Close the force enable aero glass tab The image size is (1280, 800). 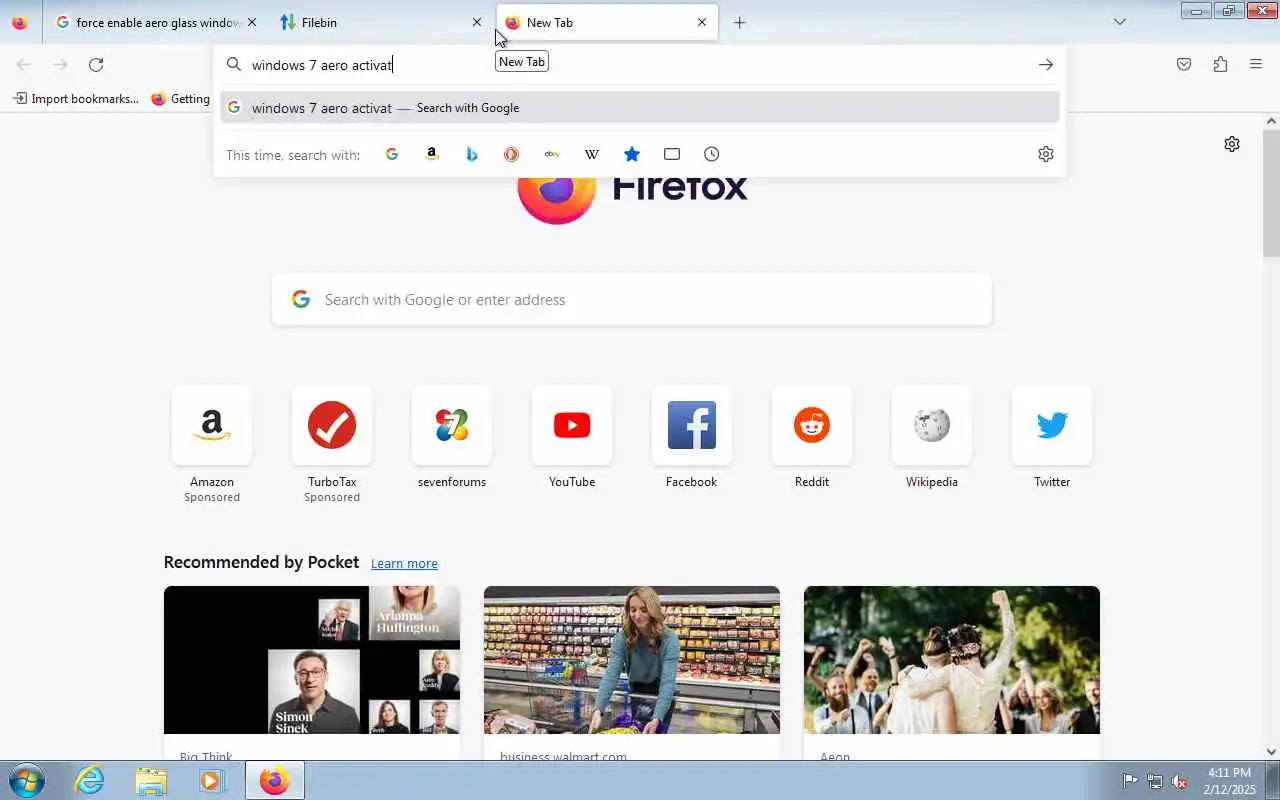coord(252,22)
